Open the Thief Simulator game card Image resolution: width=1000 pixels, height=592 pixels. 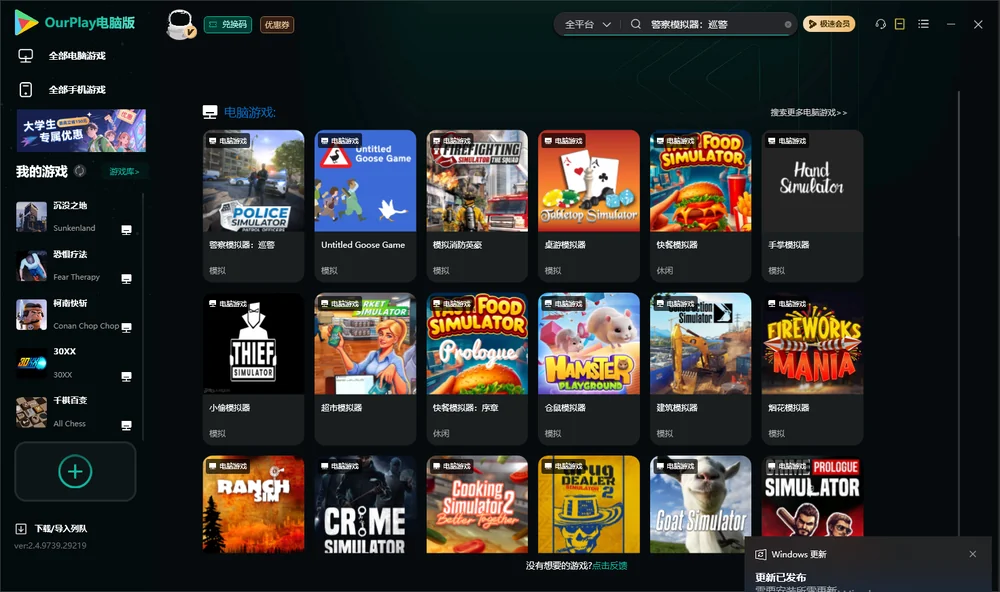(x=254, y=369)
